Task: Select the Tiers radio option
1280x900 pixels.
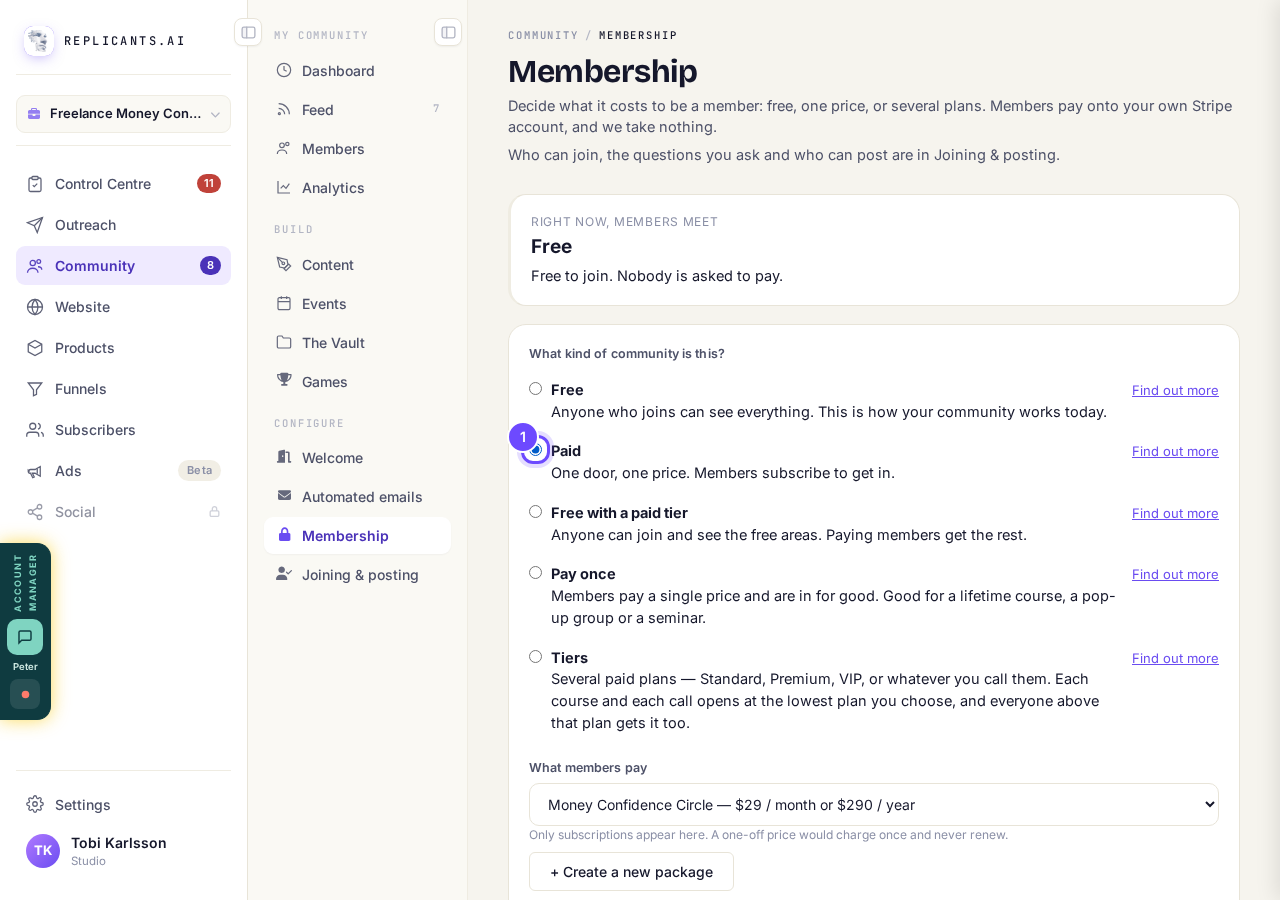Action: 536,657
